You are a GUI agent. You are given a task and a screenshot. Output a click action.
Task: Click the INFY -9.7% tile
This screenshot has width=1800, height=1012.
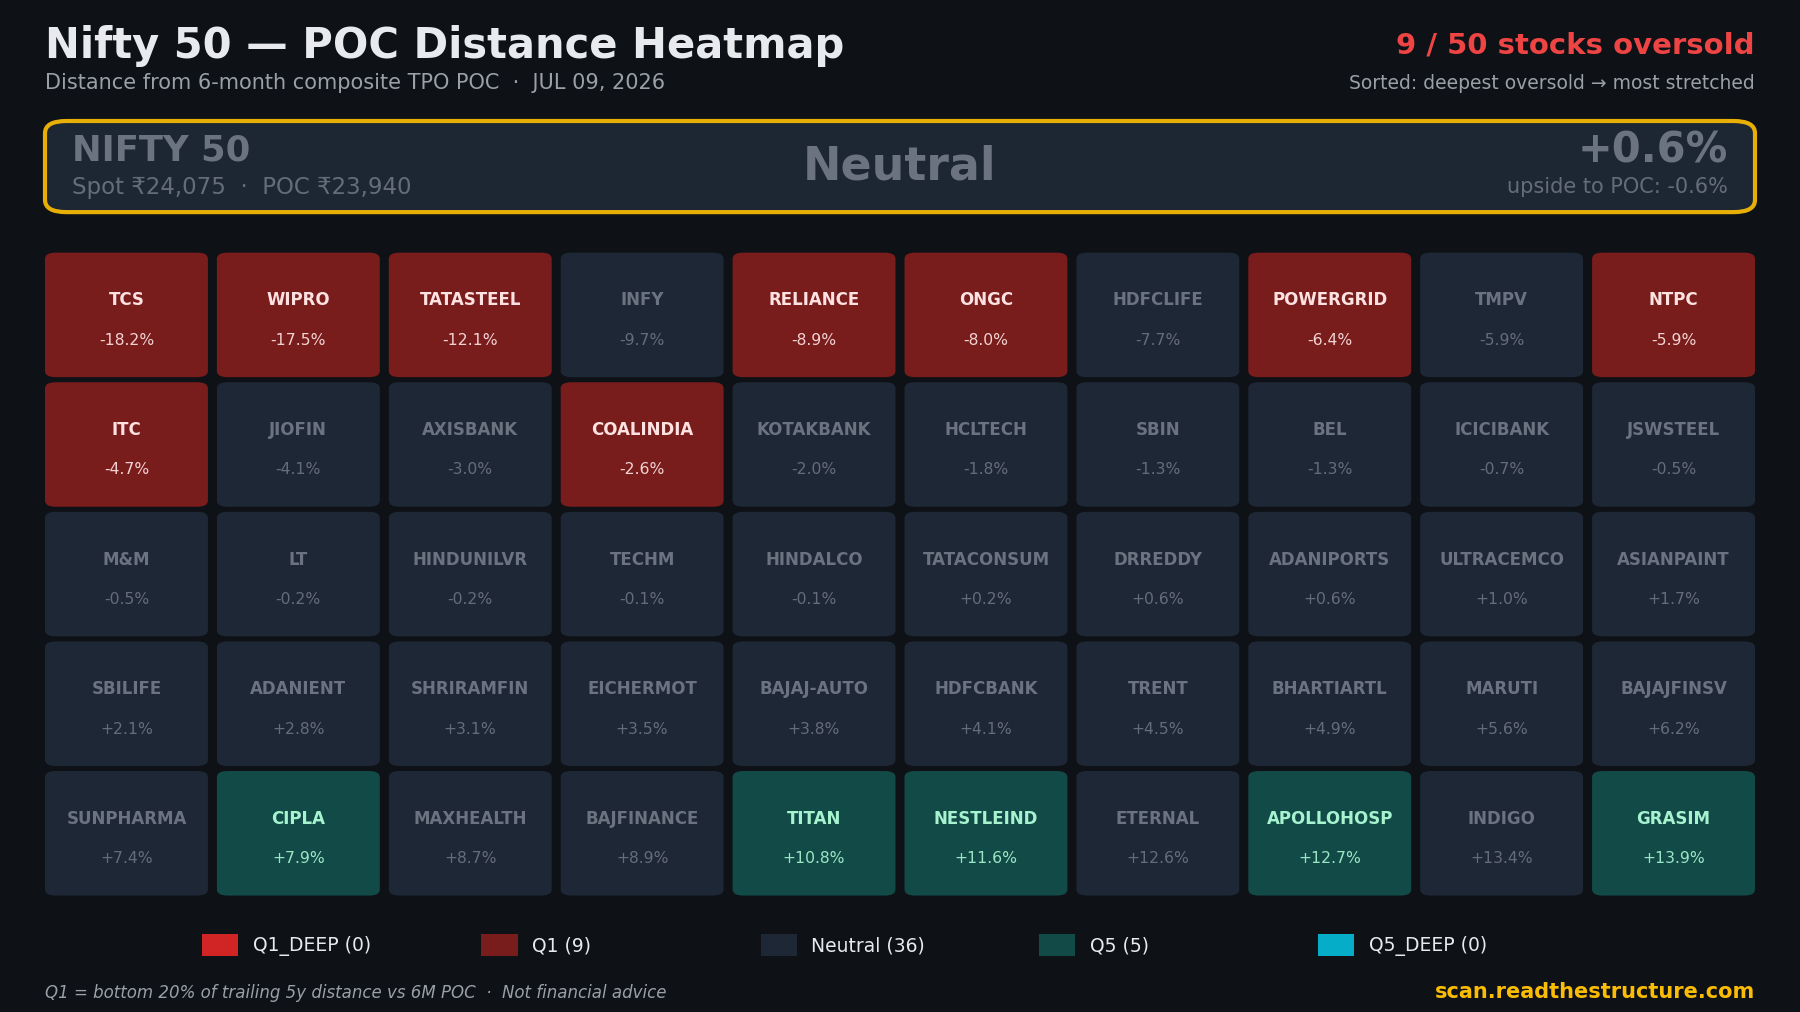point(642,315)
